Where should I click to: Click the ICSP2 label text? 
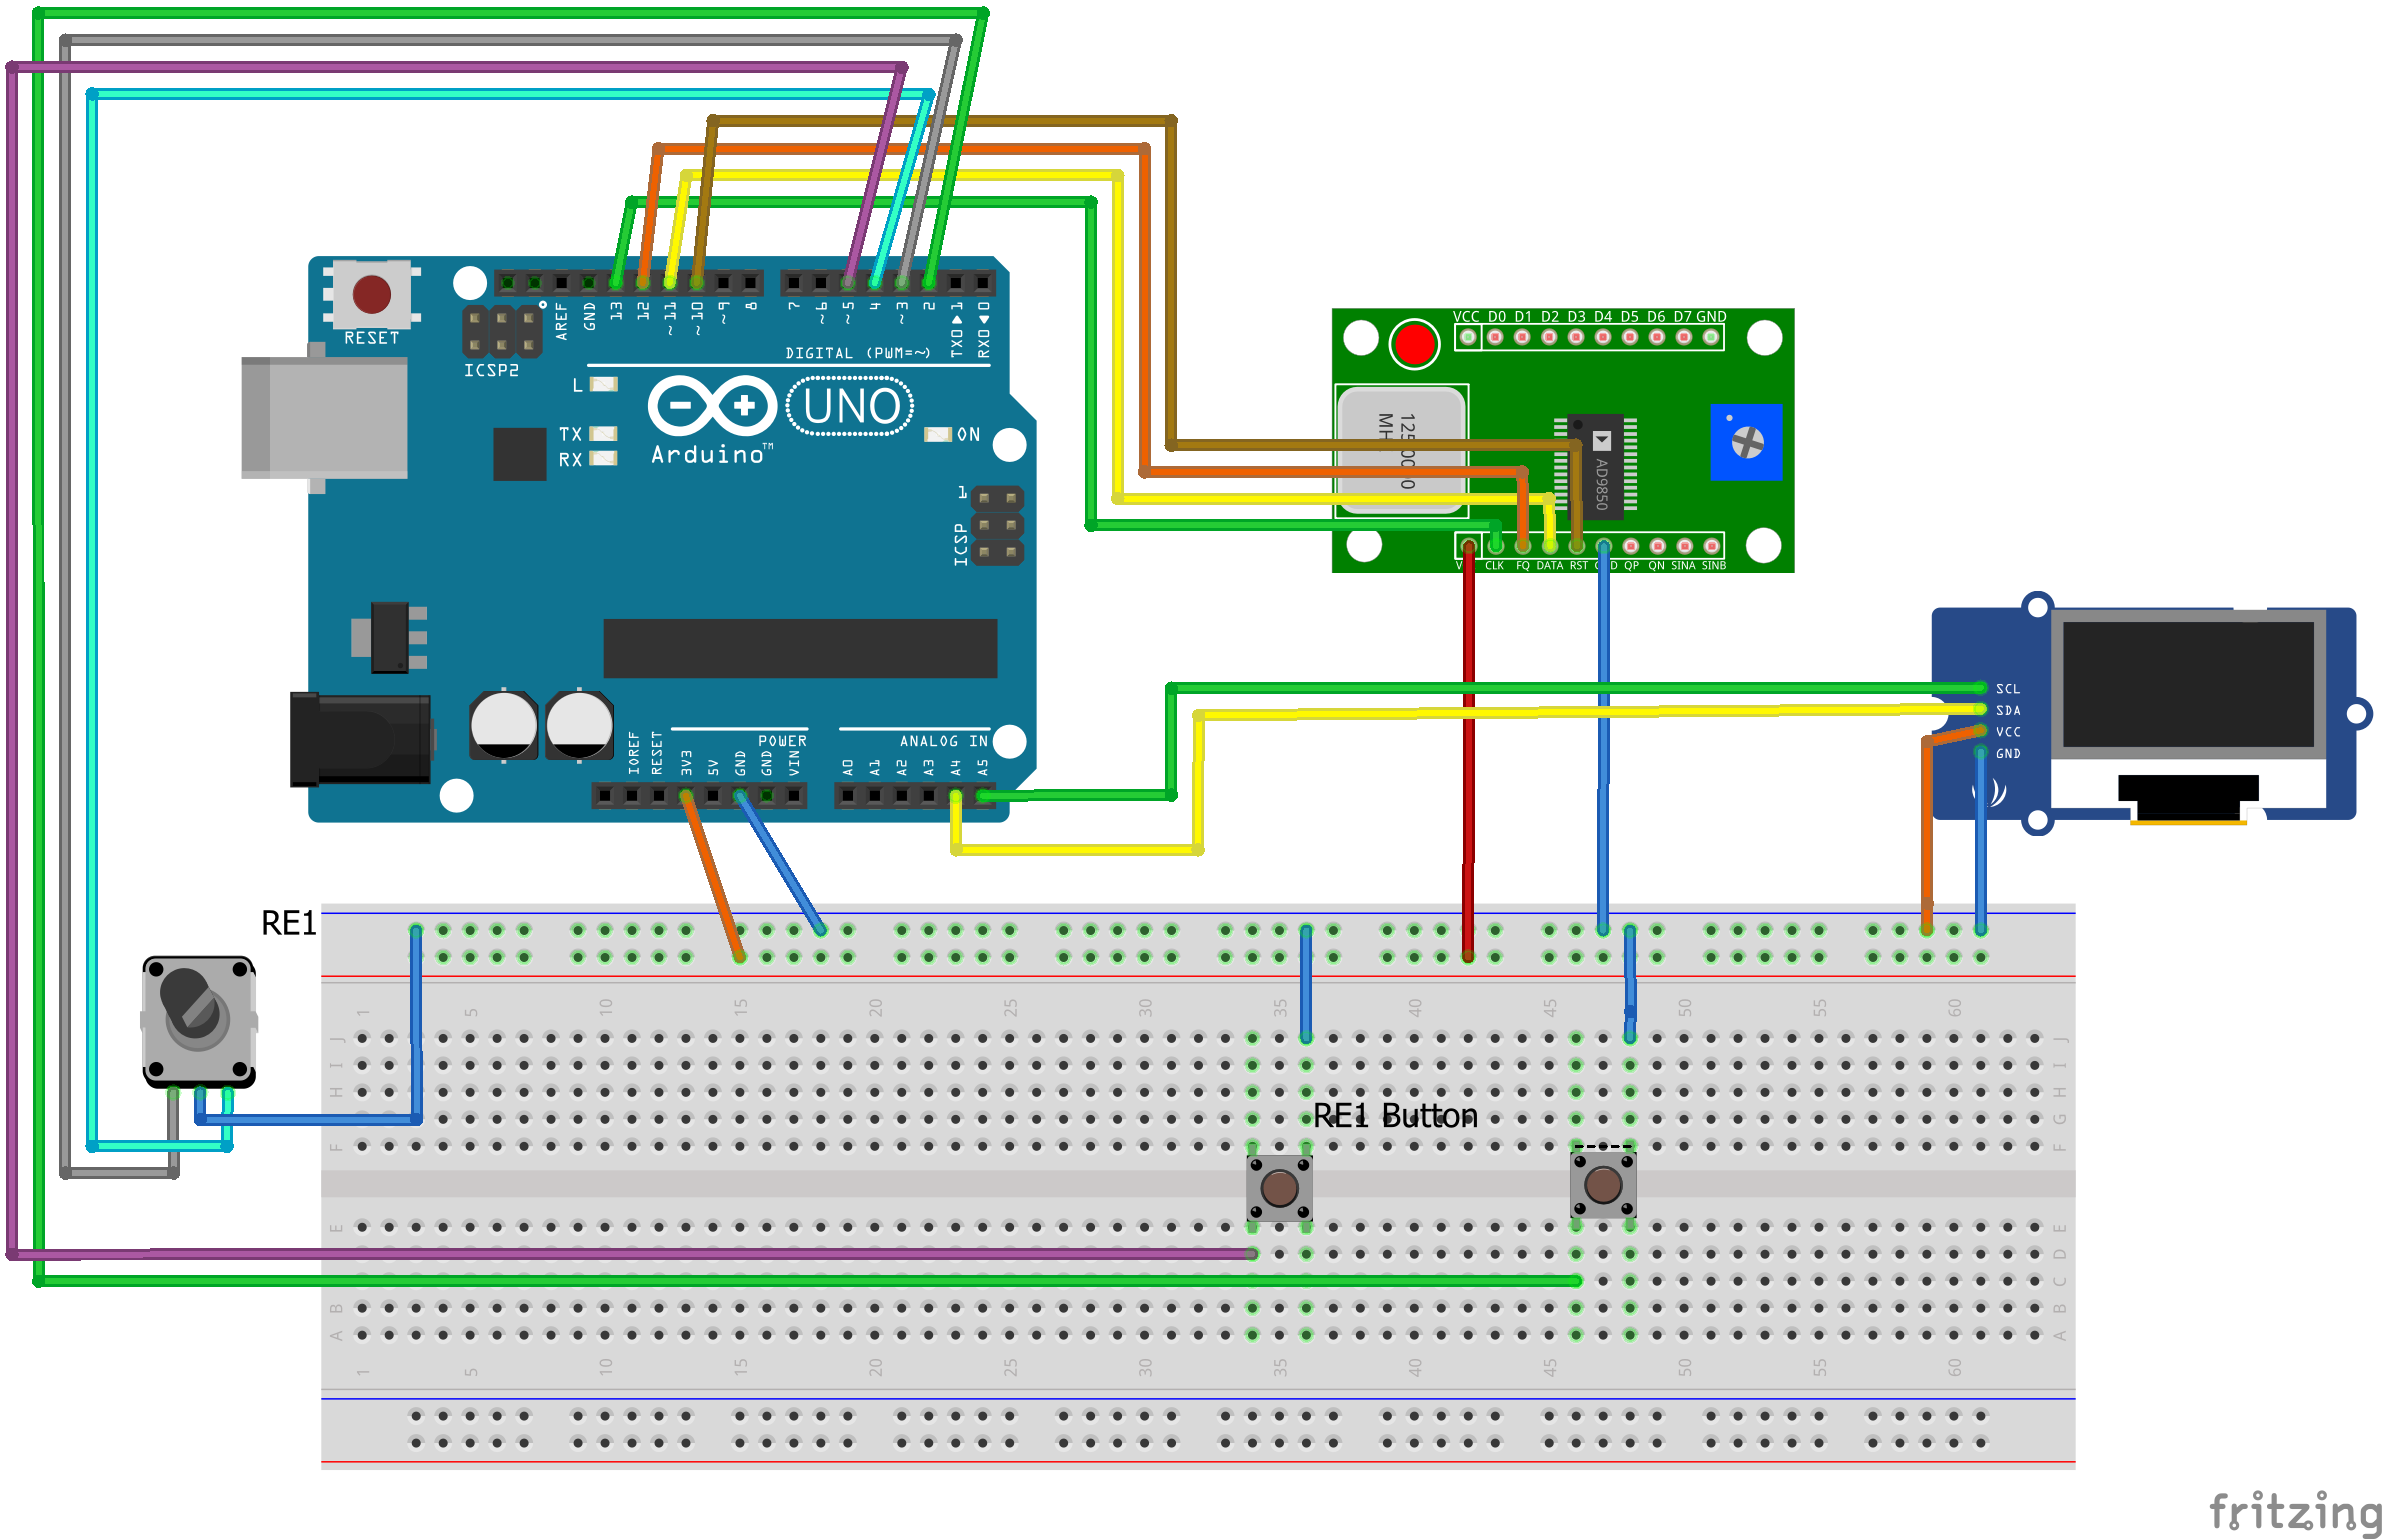[x=491, y=370]
